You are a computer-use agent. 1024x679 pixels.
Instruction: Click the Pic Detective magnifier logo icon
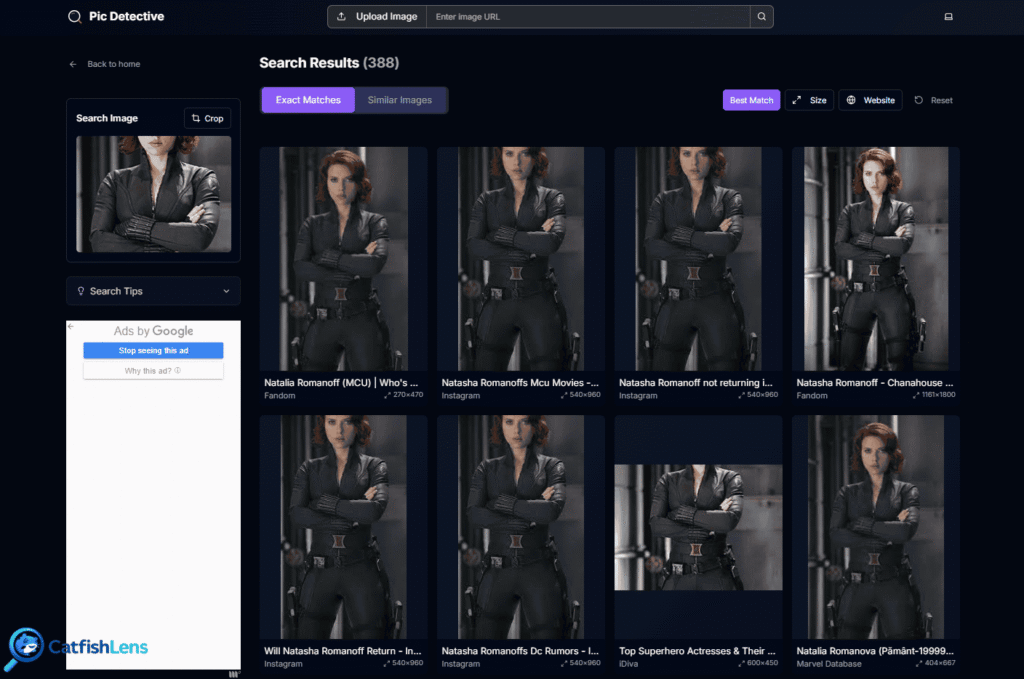coord(75,16)
